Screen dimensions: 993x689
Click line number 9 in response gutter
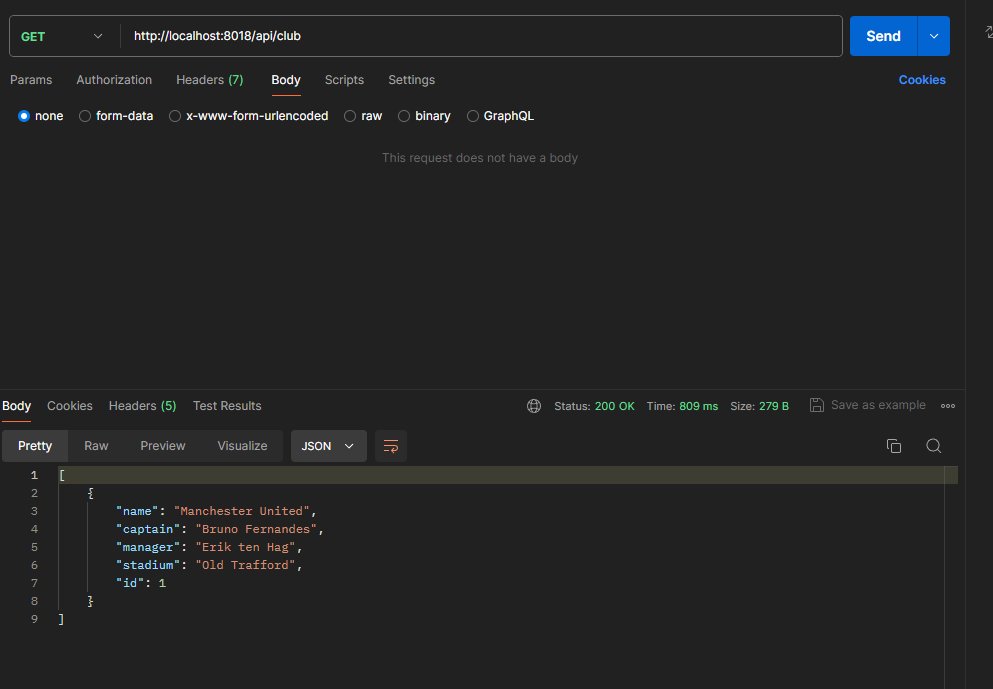[x=34, y=619]
